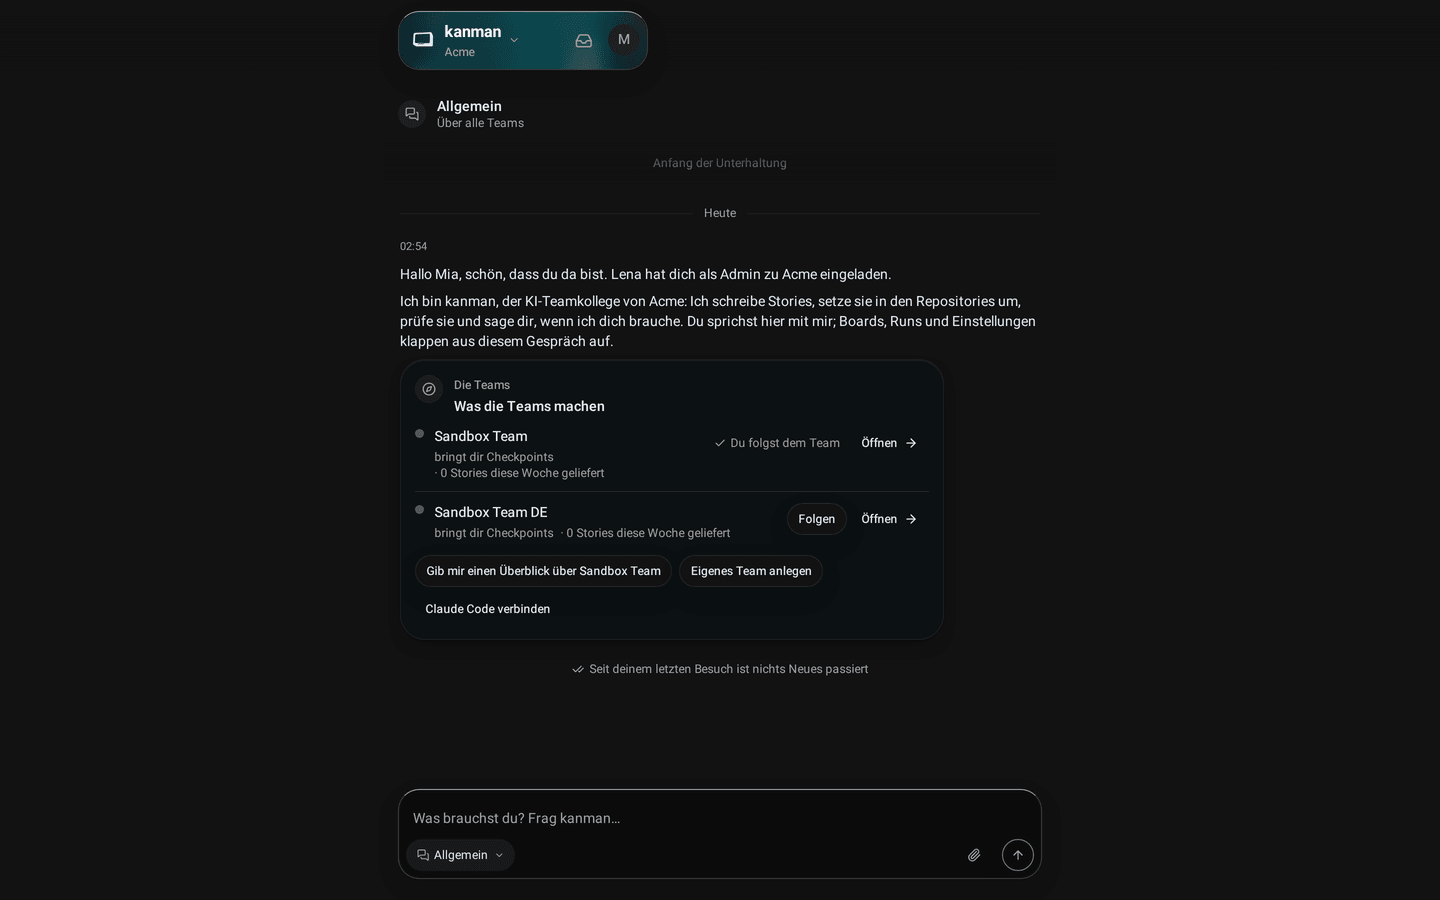
Task: Attach a file with the paperclip icon
Action: click(974, 855)
